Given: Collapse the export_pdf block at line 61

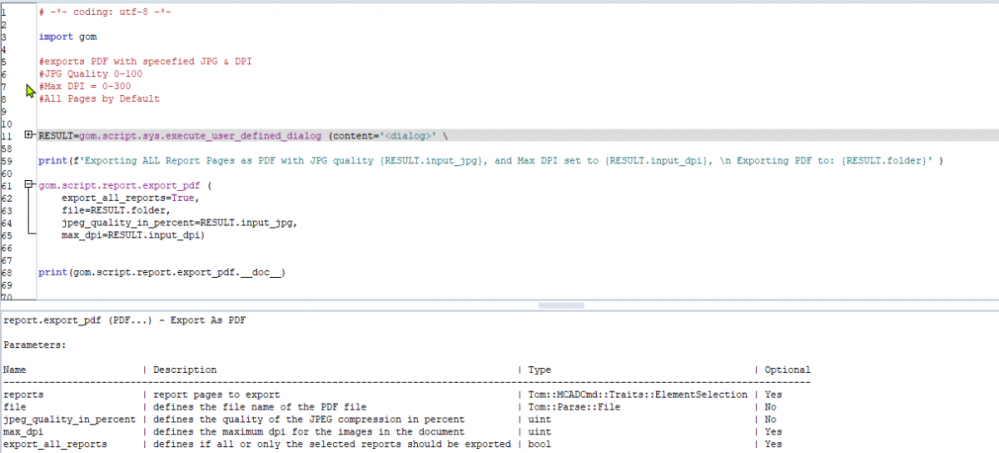Looking at the screenshot, I should pyautogui.click(x=29, y=184).
